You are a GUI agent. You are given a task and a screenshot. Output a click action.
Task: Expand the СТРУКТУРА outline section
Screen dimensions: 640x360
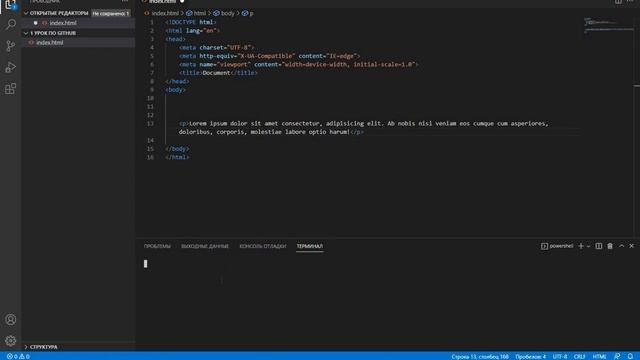43,347
